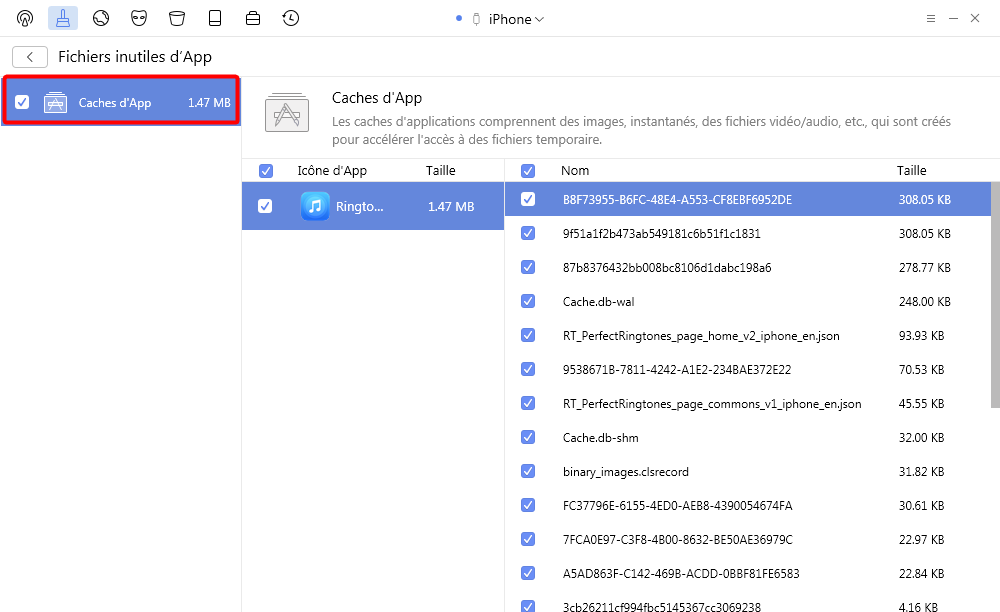Open the Silent Clean wireless icon in toolbar
Screen dimensions: 1000x612
tap(25, 18)
